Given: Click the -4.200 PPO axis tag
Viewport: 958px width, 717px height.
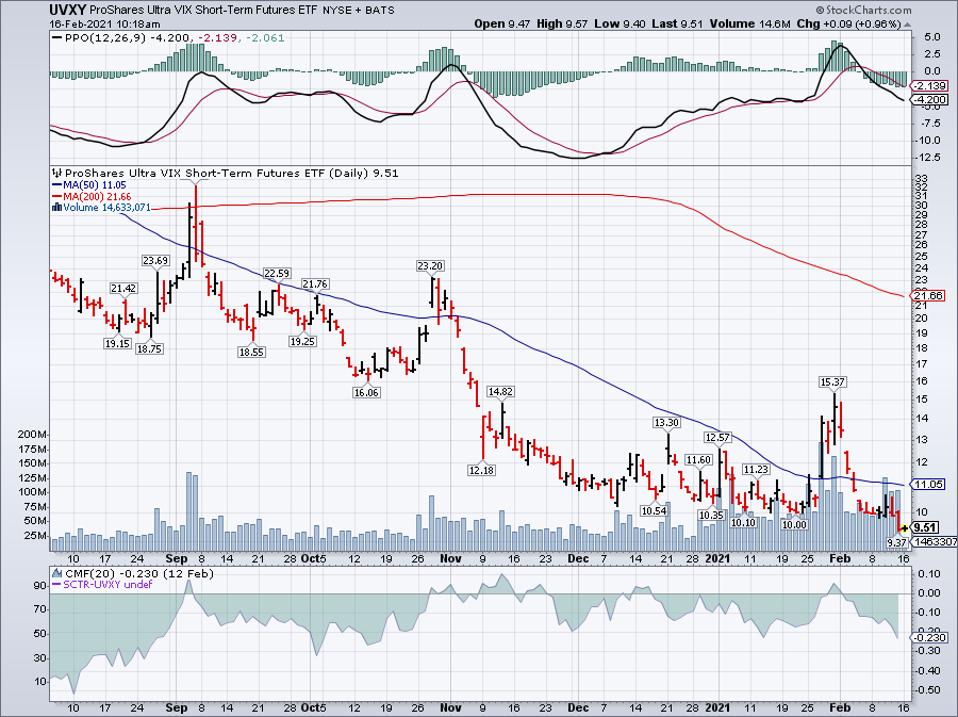Looking at the screenshot, I should (929, 100).
